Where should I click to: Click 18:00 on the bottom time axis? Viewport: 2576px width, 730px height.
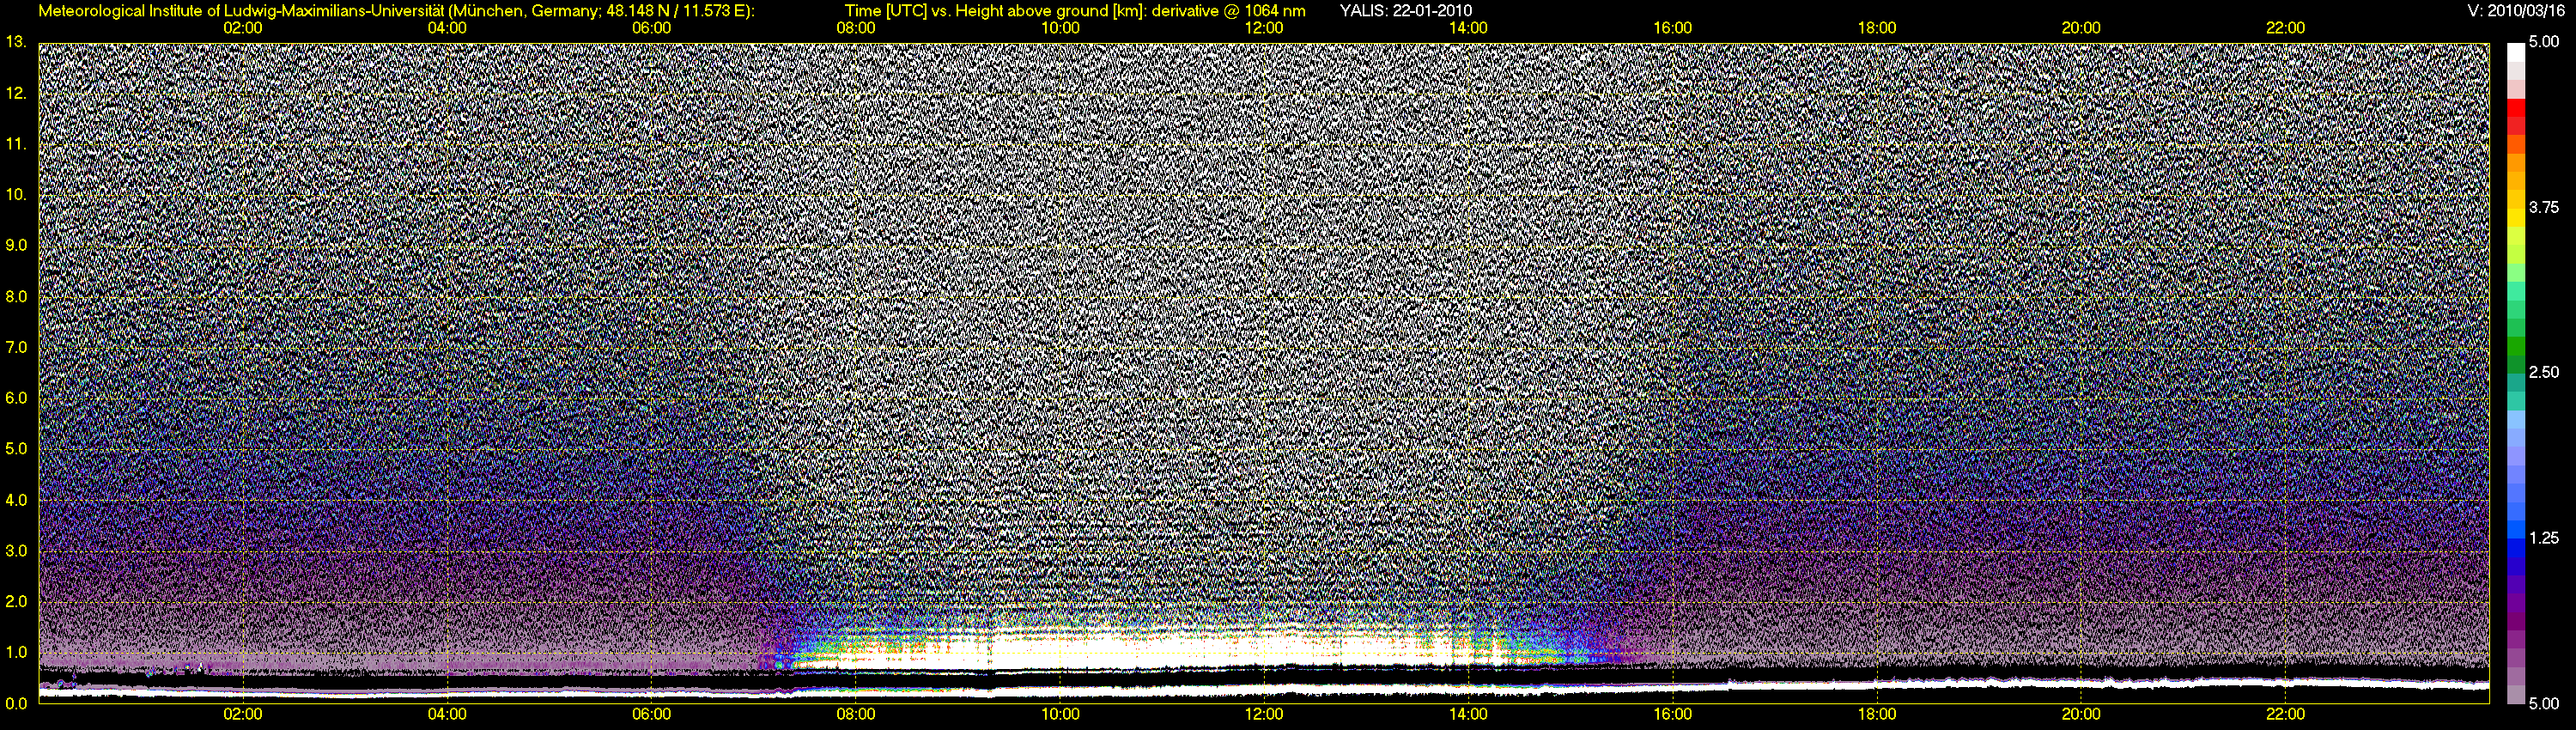(x=1877, y=714)
